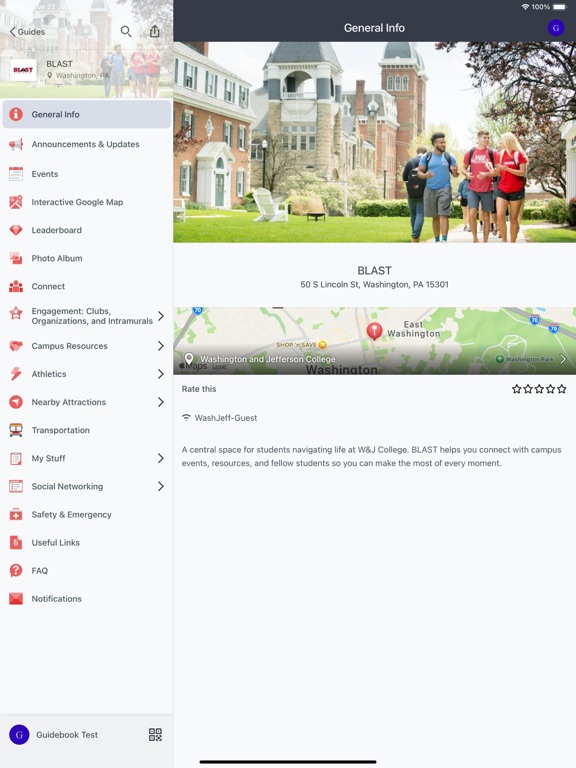This screenshot has height=768, width=576.
Task: Open the FAQ menu item
Action: [87, 571]
